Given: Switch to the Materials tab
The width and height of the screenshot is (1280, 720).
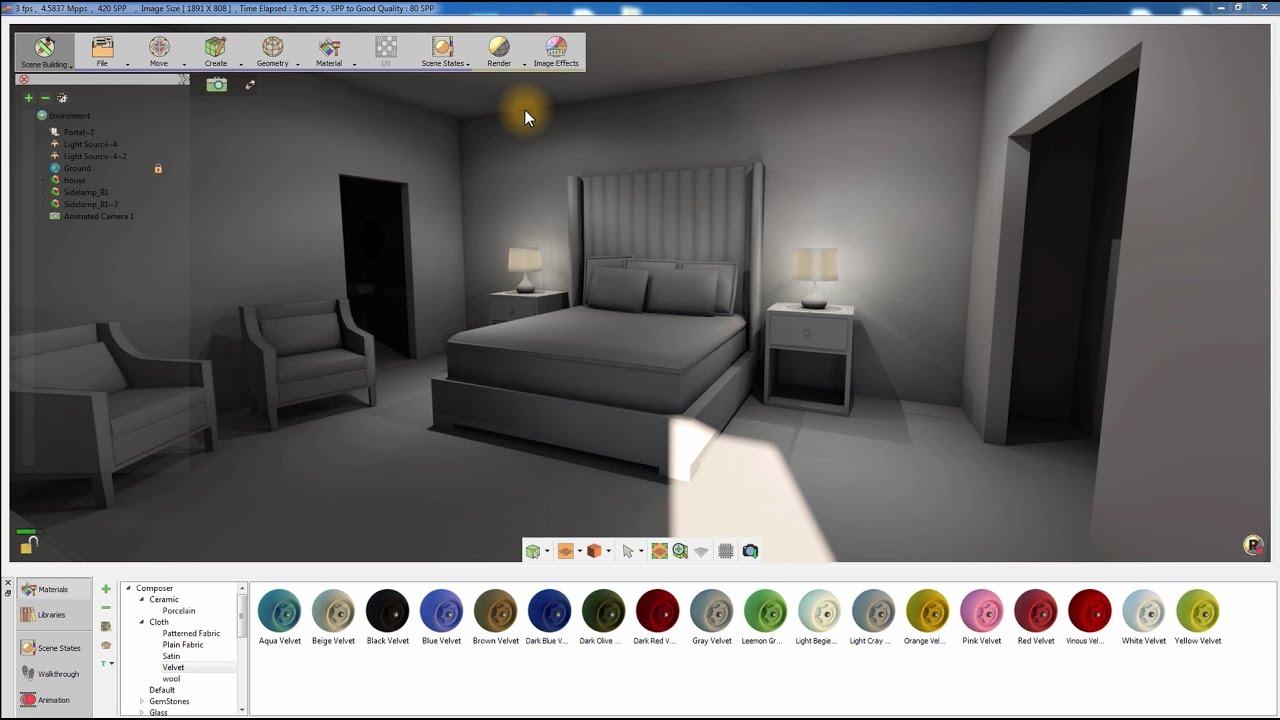Looking at the screenshot, I should click(54, 590).
